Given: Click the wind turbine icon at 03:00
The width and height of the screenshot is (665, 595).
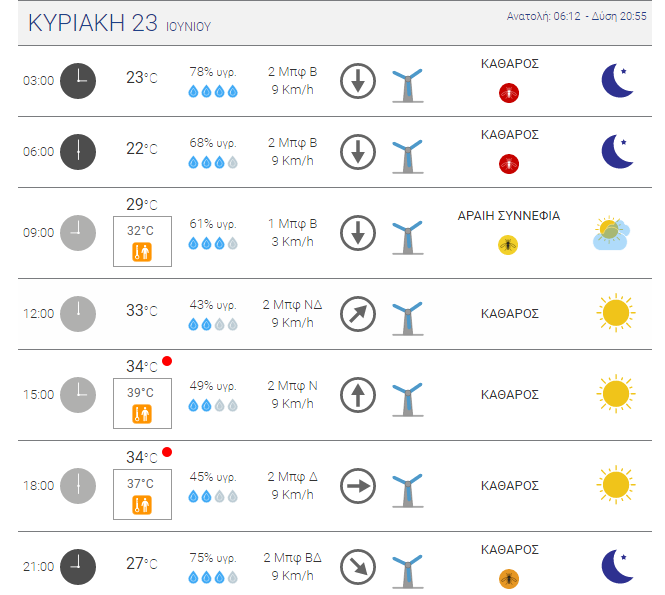Looking at the screenshot, I should 408,85.
